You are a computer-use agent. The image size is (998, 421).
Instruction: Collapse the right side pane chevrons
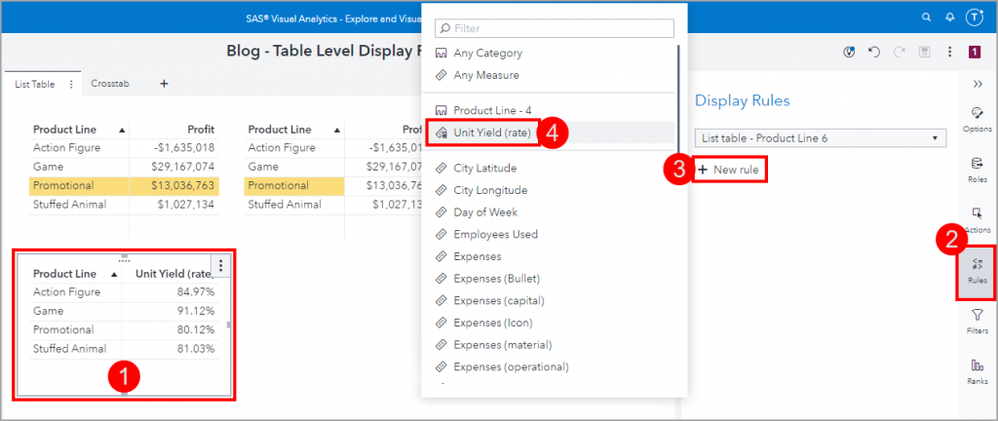click(x=977, y=84)
